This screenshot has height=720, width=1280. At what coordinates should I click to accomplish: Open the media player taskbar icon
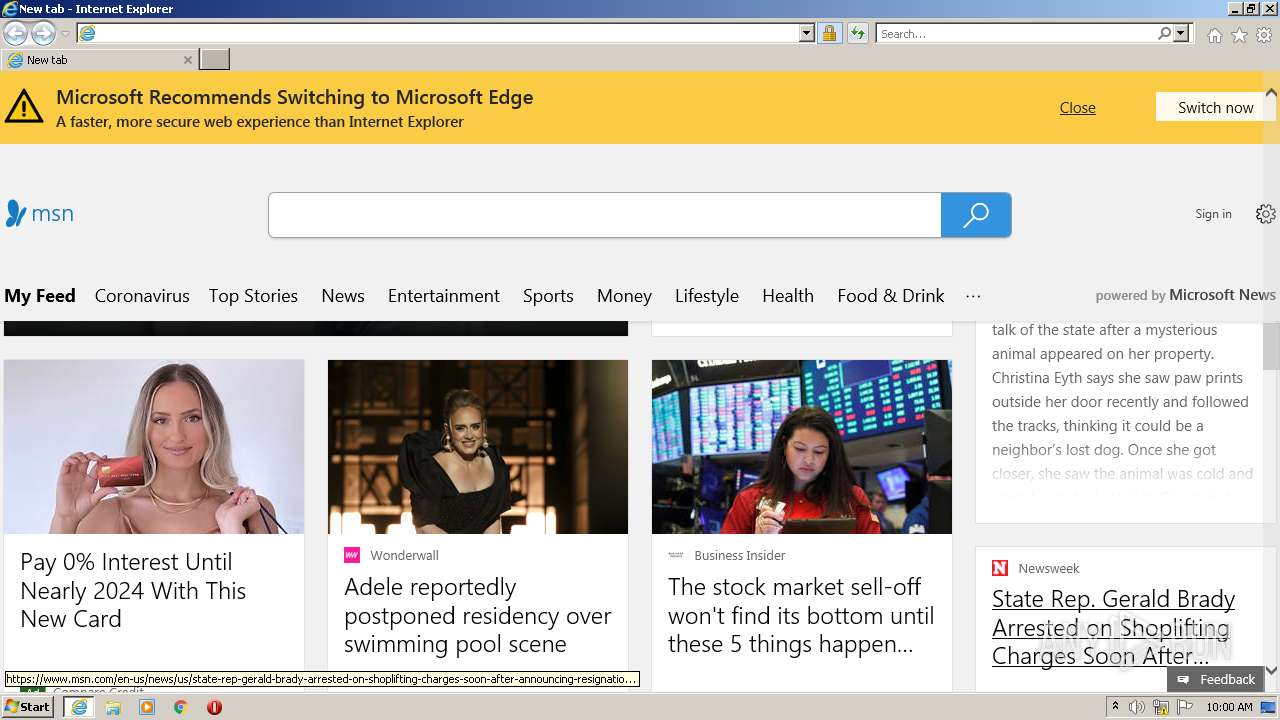[x=147, y=707]
